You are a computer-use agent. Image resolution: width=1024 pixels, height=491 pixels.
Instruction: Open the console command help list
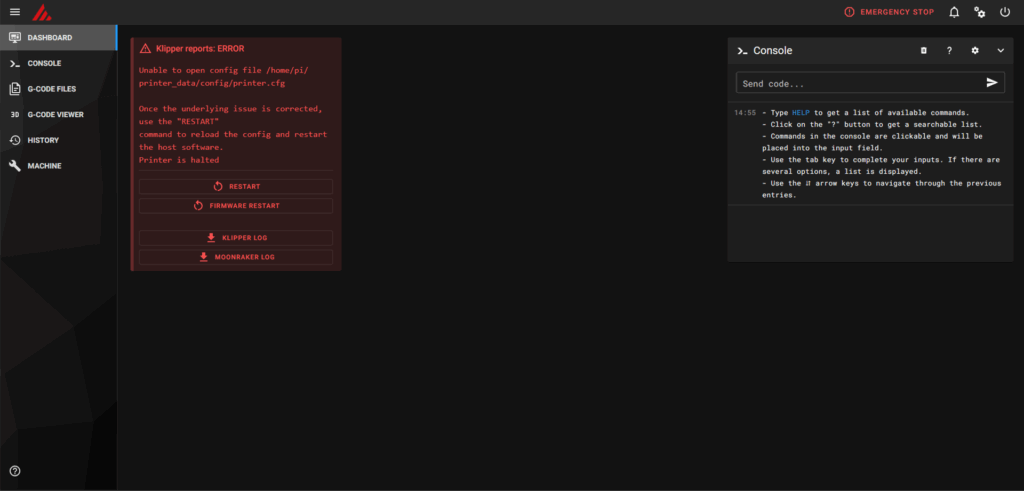click(948, 50)
